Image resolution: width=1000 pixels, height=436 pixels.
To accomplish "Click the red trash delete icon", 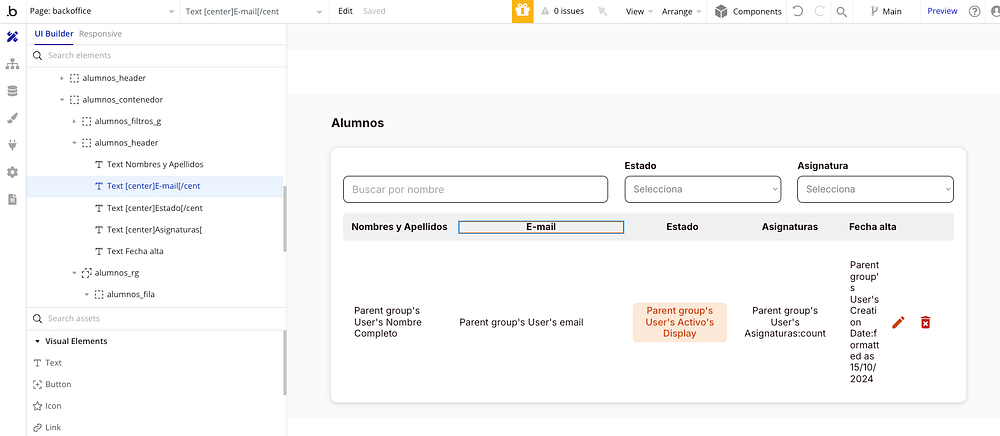I will (x=926, y=322).
